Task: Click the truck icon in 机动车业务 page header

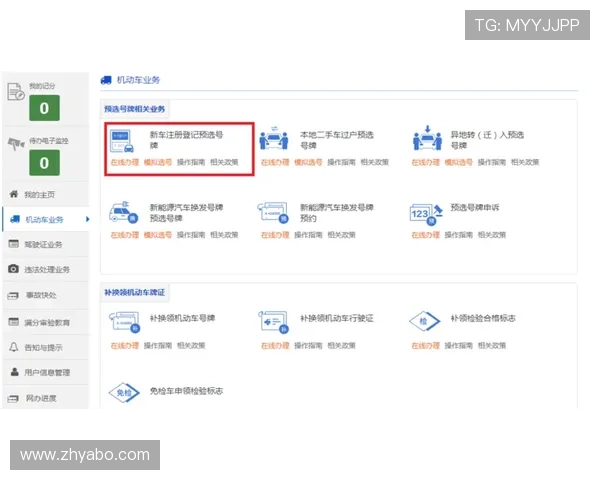Action: point(106,80)
